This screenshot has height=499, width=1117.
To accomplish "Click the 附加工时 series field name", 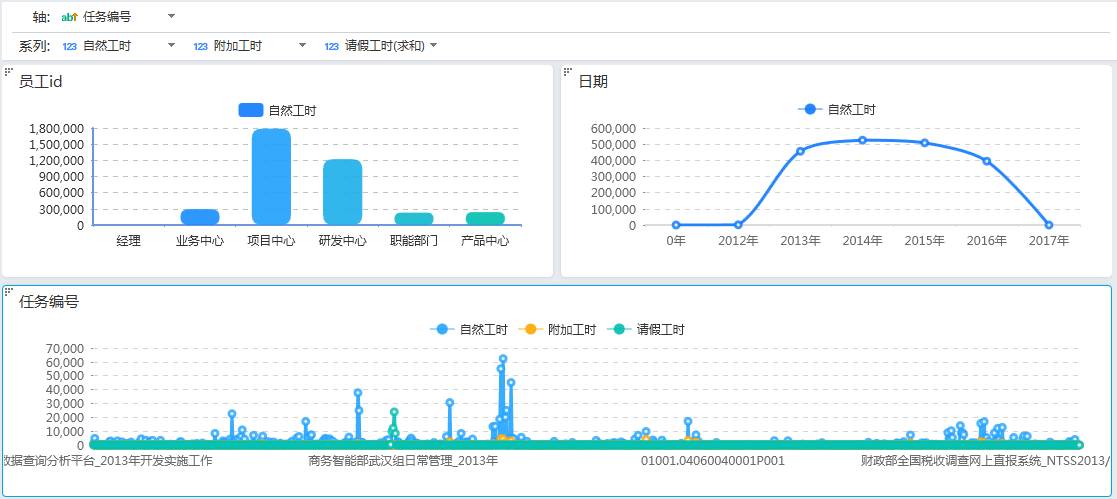I will (238, 46).
